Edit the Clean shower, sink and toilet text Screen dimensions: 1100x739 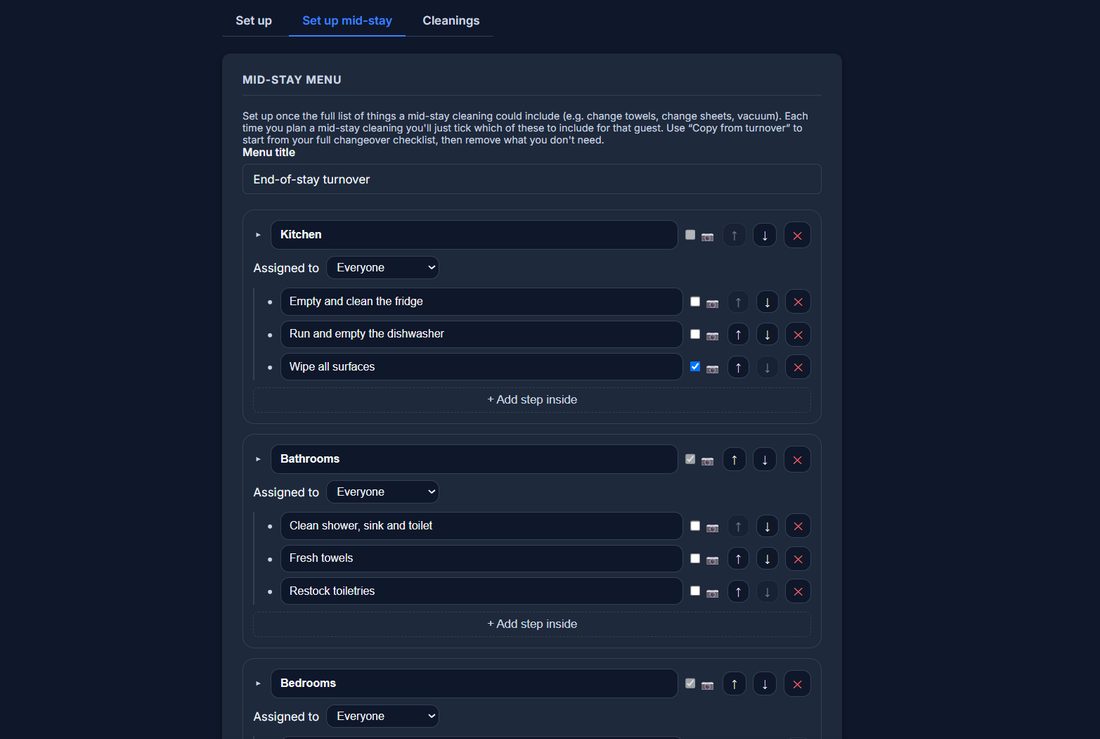pos(481,526)
